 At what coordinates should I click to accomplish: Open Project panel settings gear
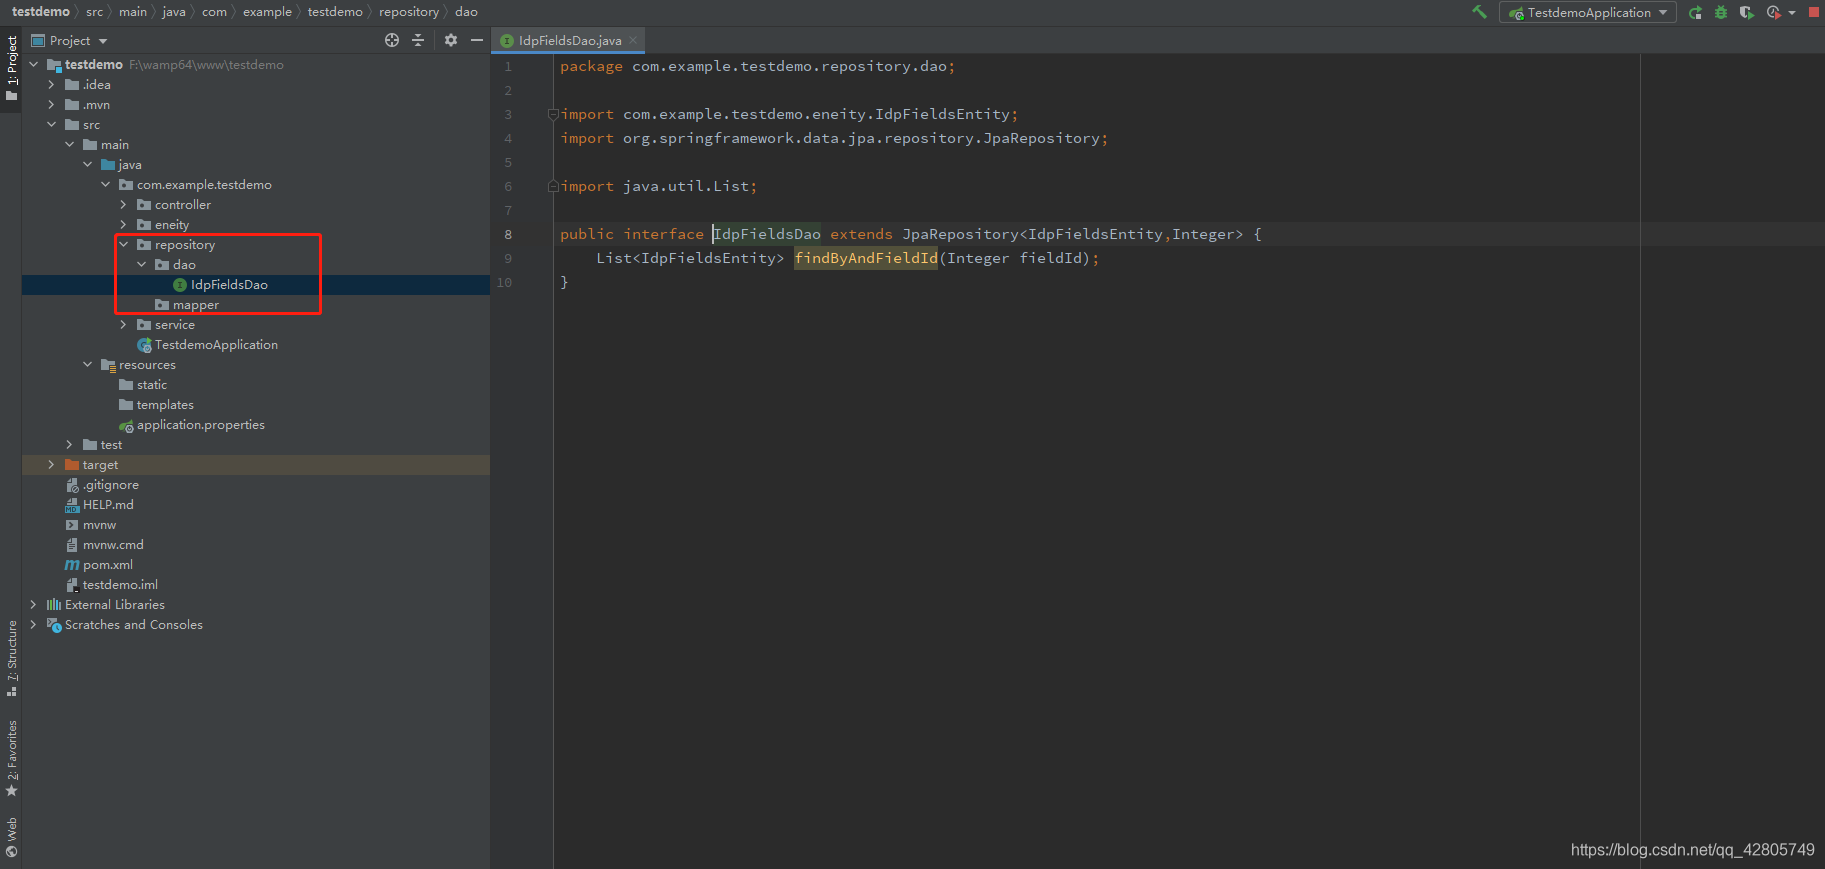tap(451, 40)
